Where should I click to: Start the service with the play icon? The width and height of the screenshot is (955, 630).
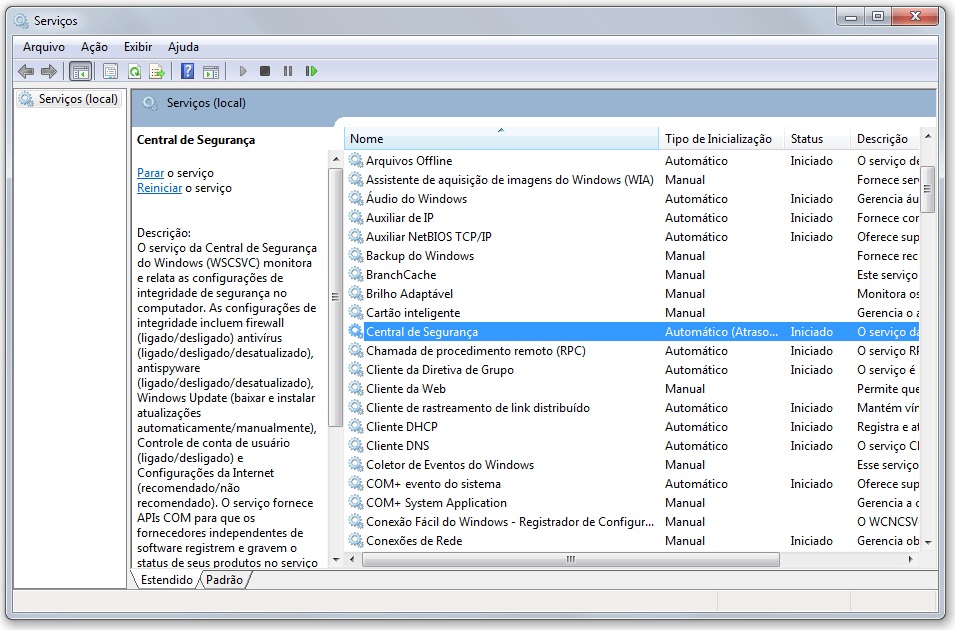pos(242,71)
